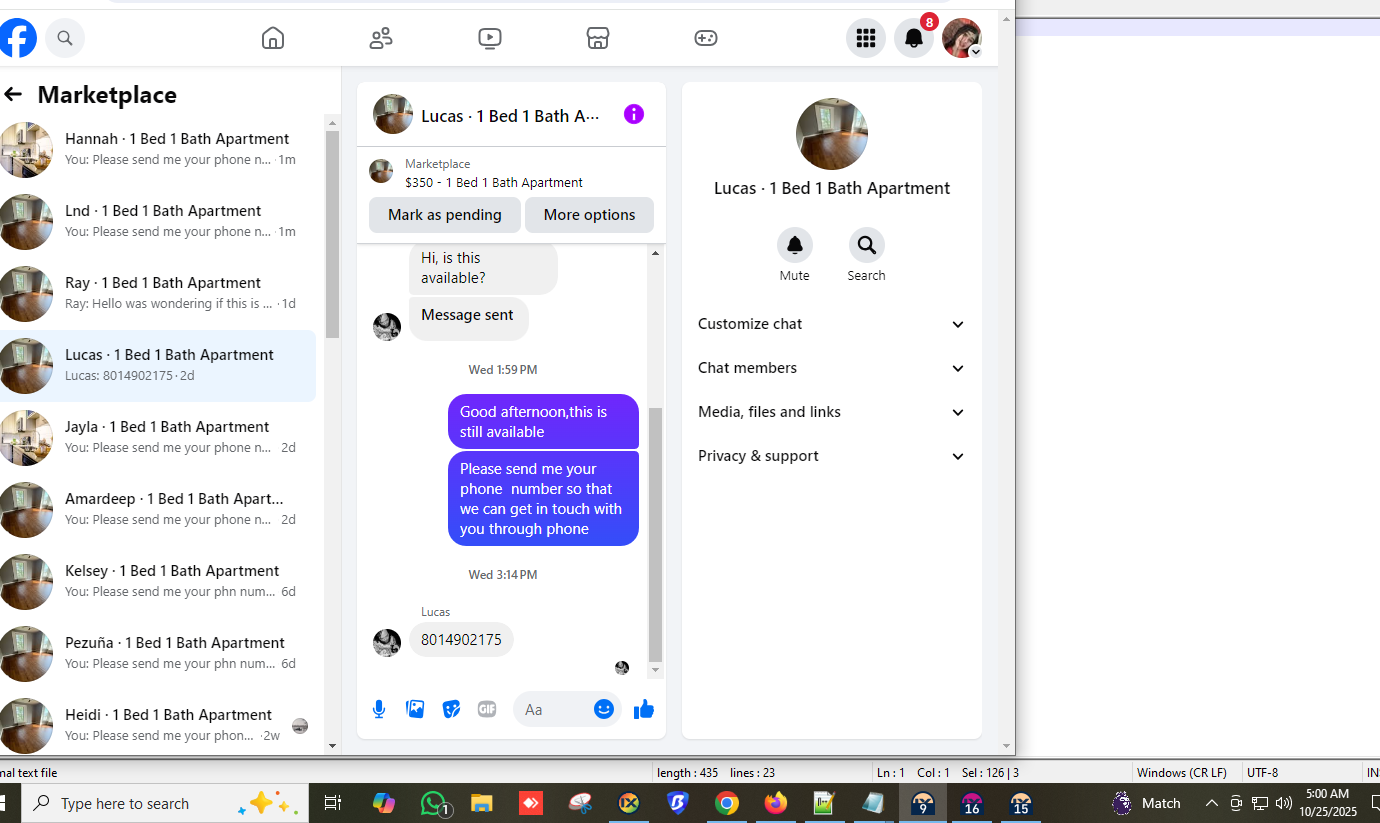
Task: Open the account profile picture menu
Action: click(962, 38)
